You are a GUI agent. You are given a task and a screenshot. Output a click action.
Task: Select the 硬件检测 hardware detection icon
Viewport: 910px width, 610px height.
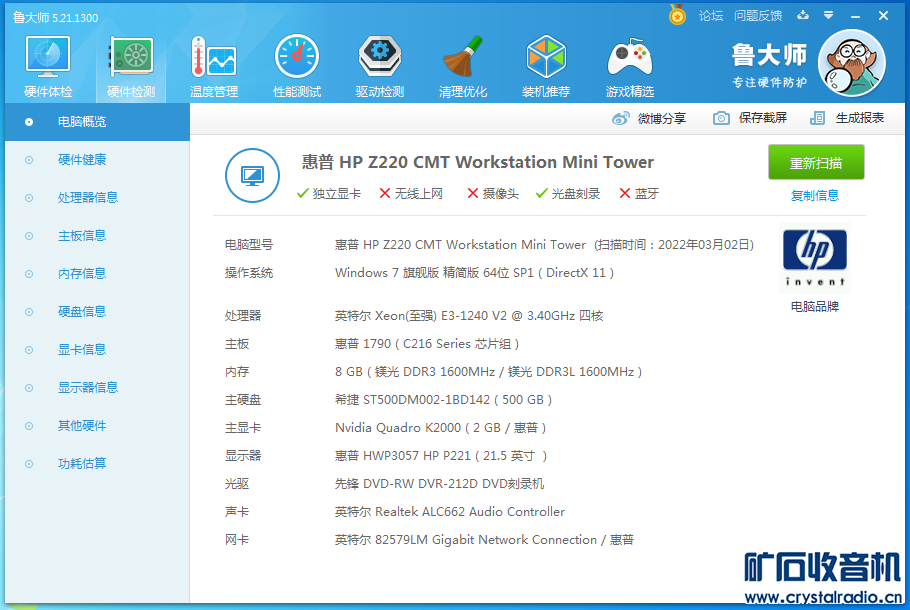(x=131, y=67)
